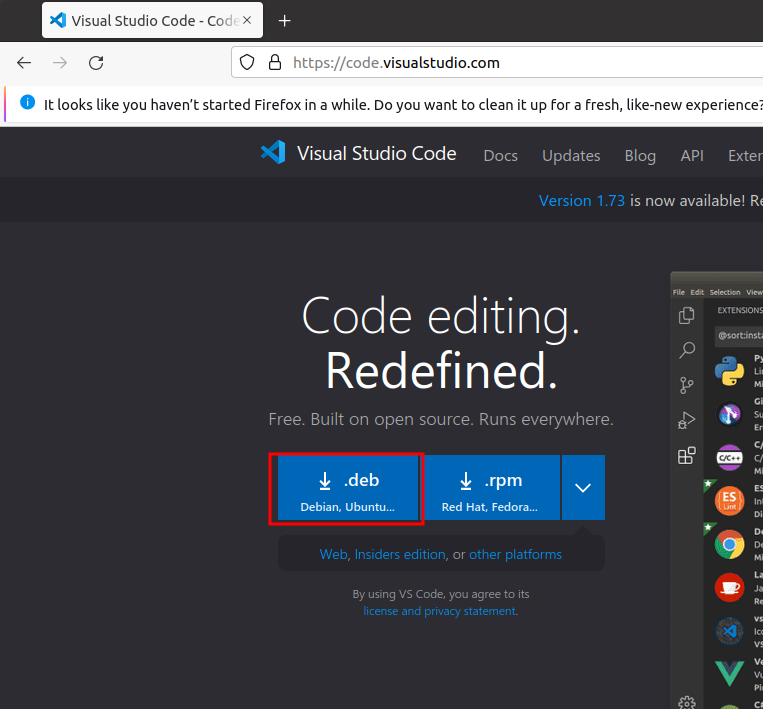Click the Explorer files icon in preview

(687, 315)
